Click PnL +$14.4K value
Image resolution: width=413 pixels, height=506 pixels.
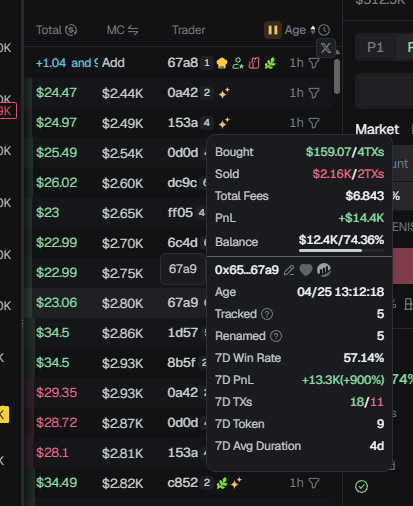(361, 218)
